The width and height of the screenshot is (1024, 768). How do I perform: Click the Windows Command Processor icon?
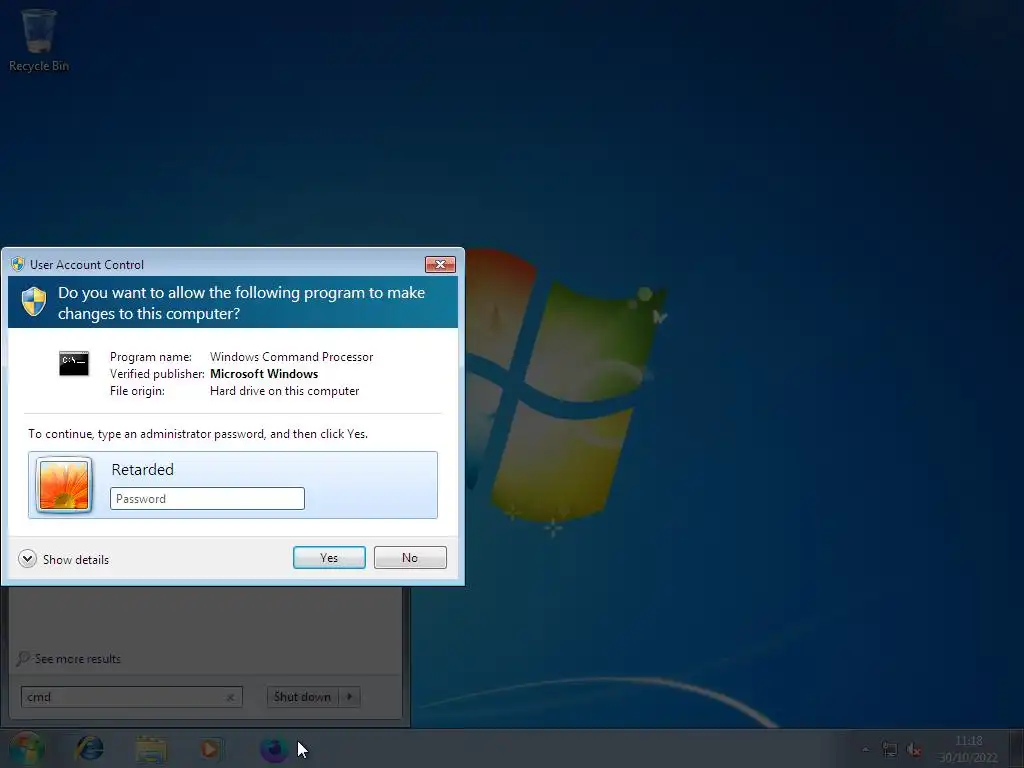click(74, 364)
